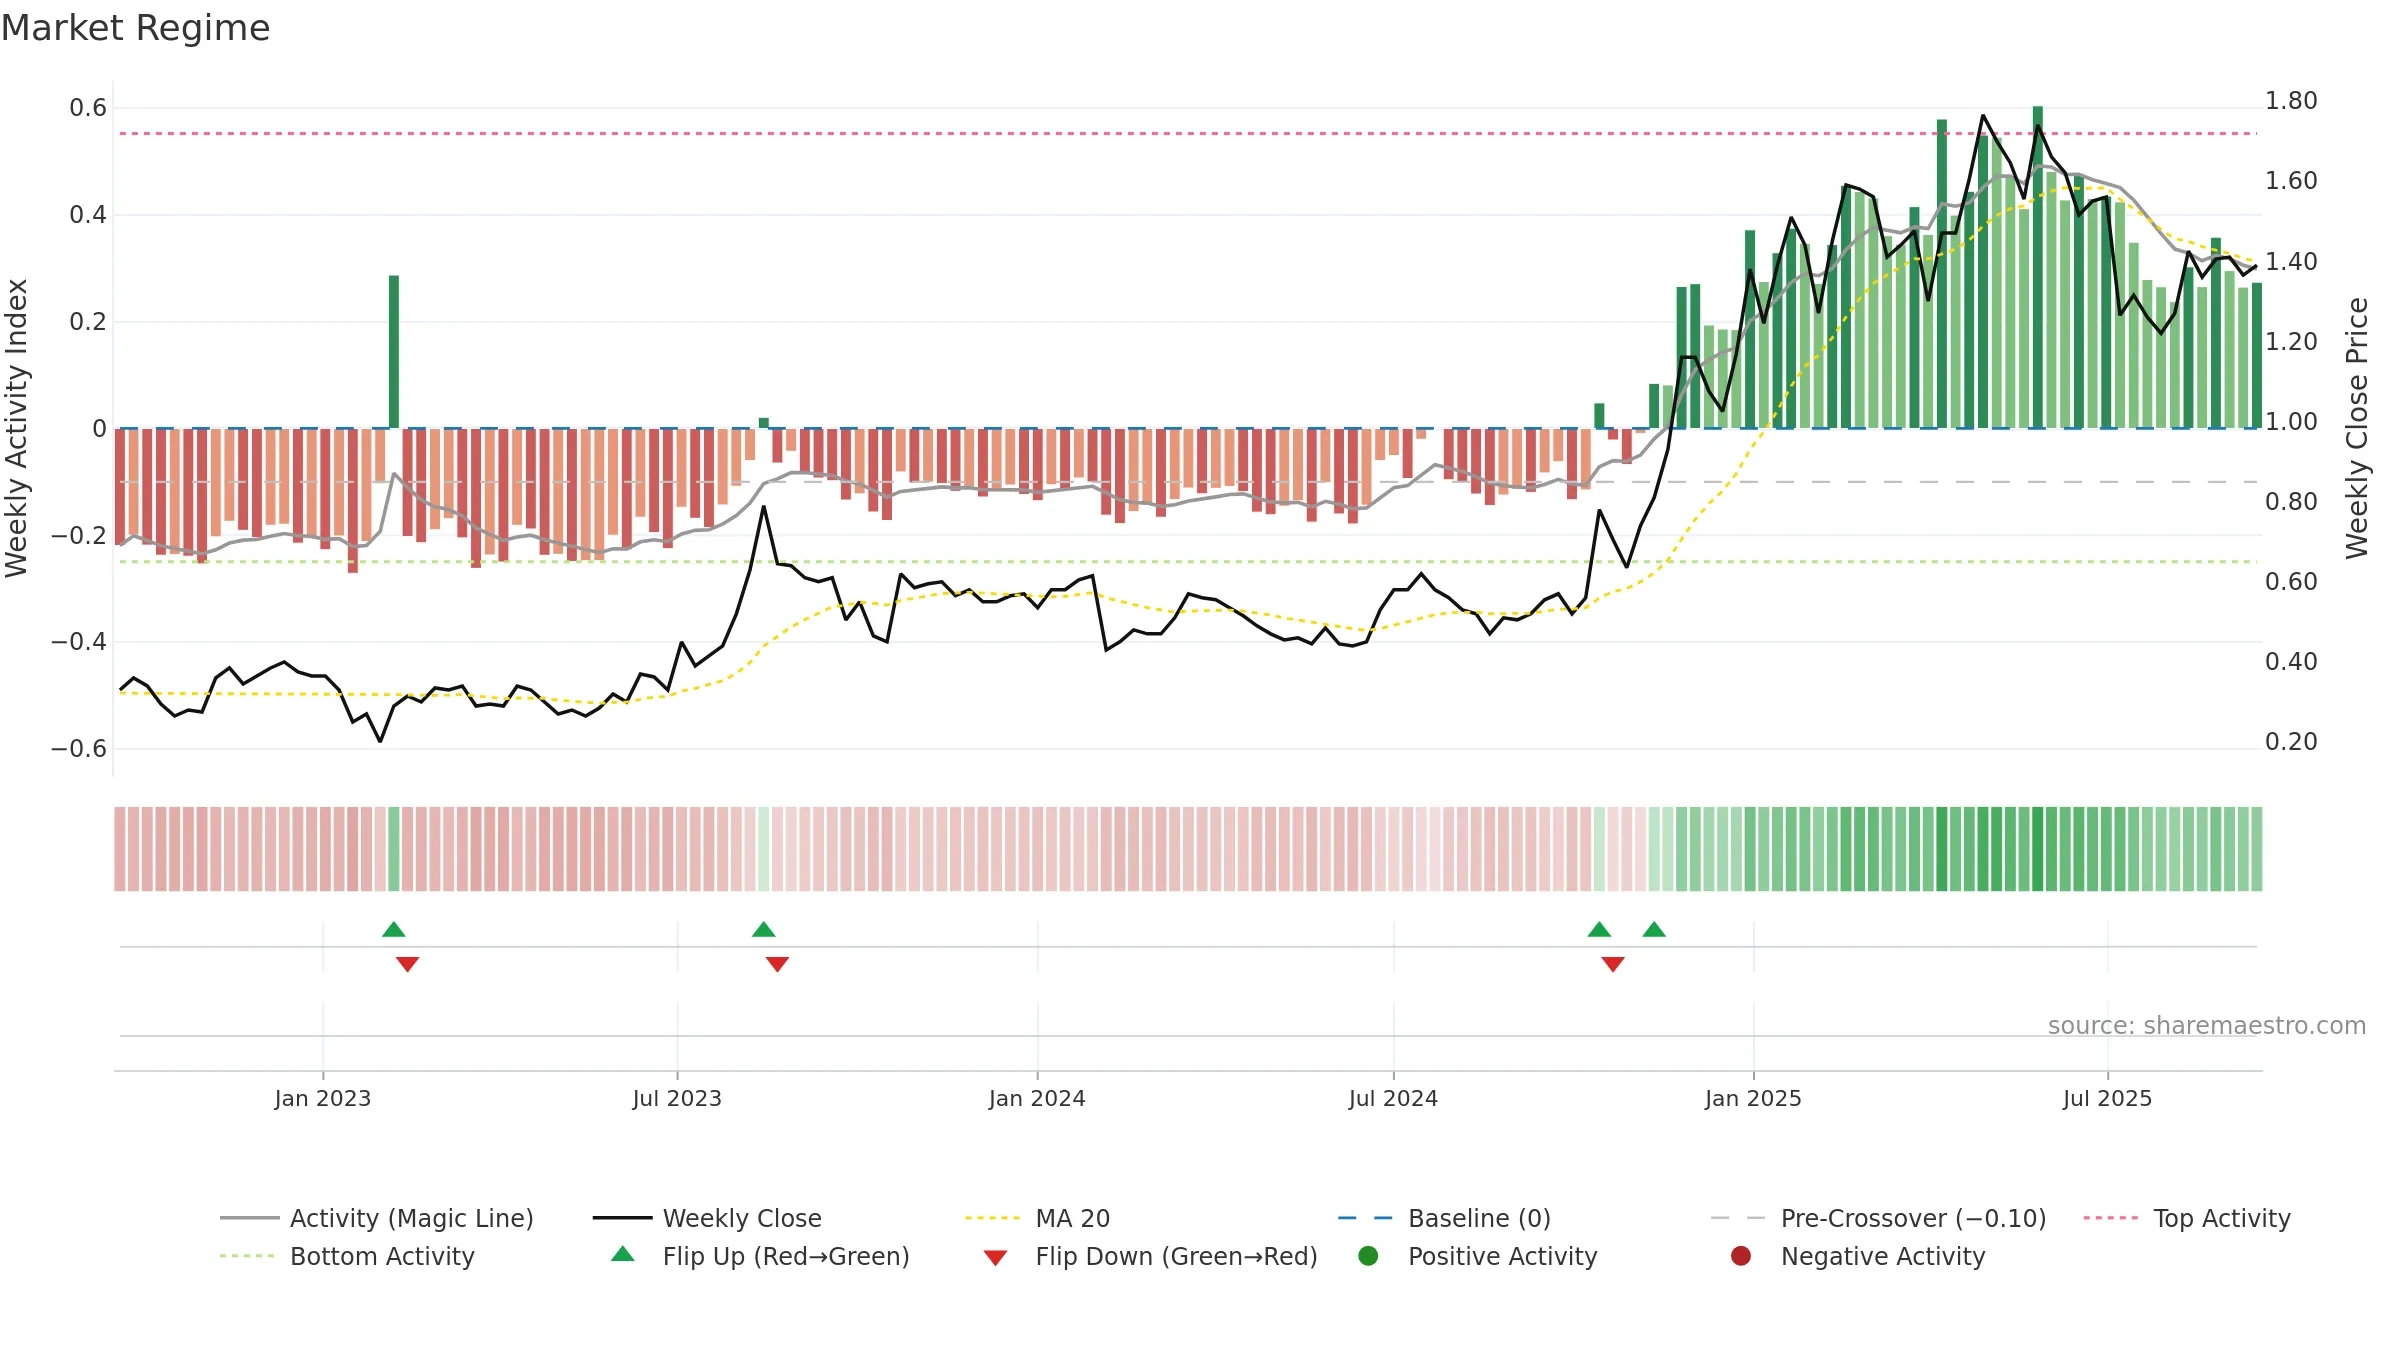2400x1350 pixels.
Task: Click the Jan 2023 x-axis label
Action: (323, 1099)
